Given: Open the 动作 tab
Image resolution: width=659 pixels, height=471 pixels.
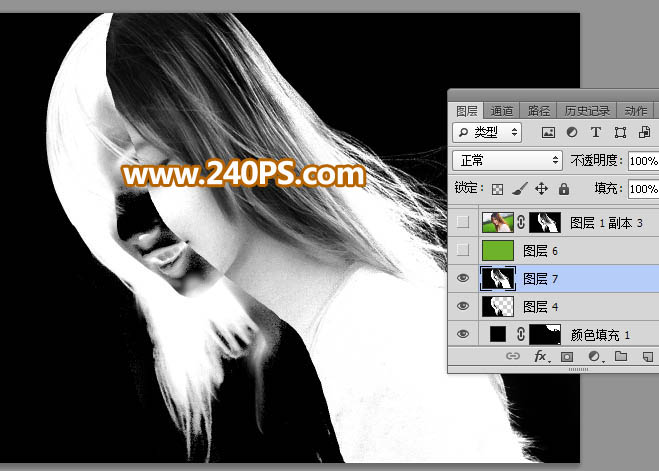Looking at the screenshot, I should click(635, 111).
